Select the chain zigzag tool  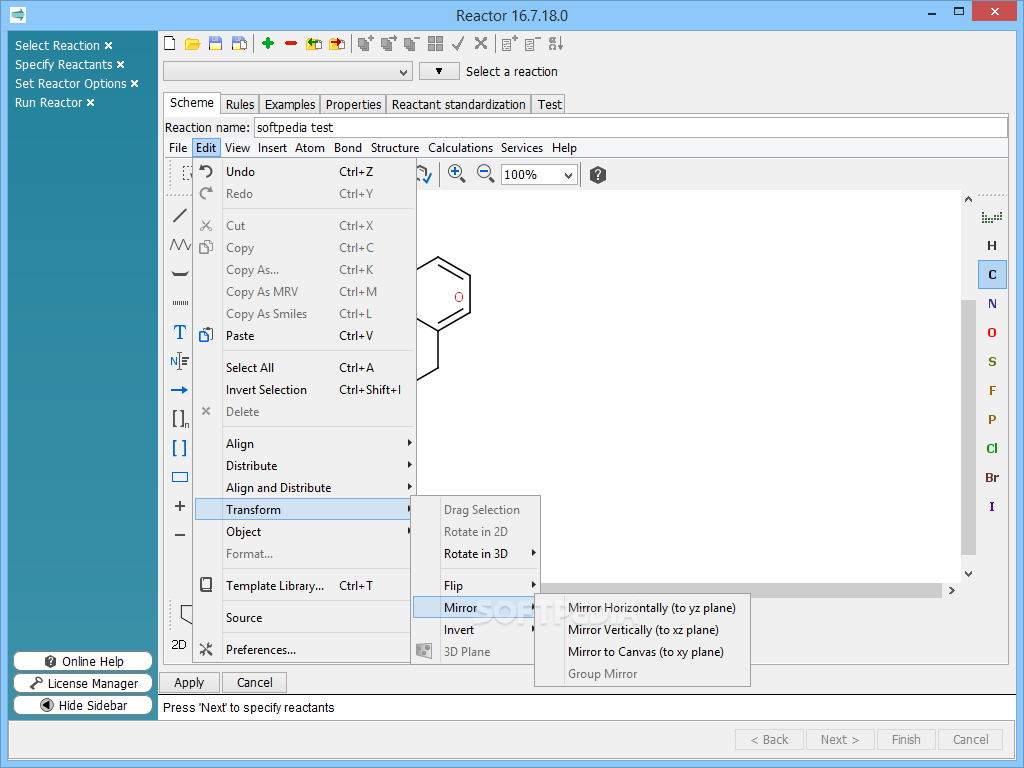(180, 245)
